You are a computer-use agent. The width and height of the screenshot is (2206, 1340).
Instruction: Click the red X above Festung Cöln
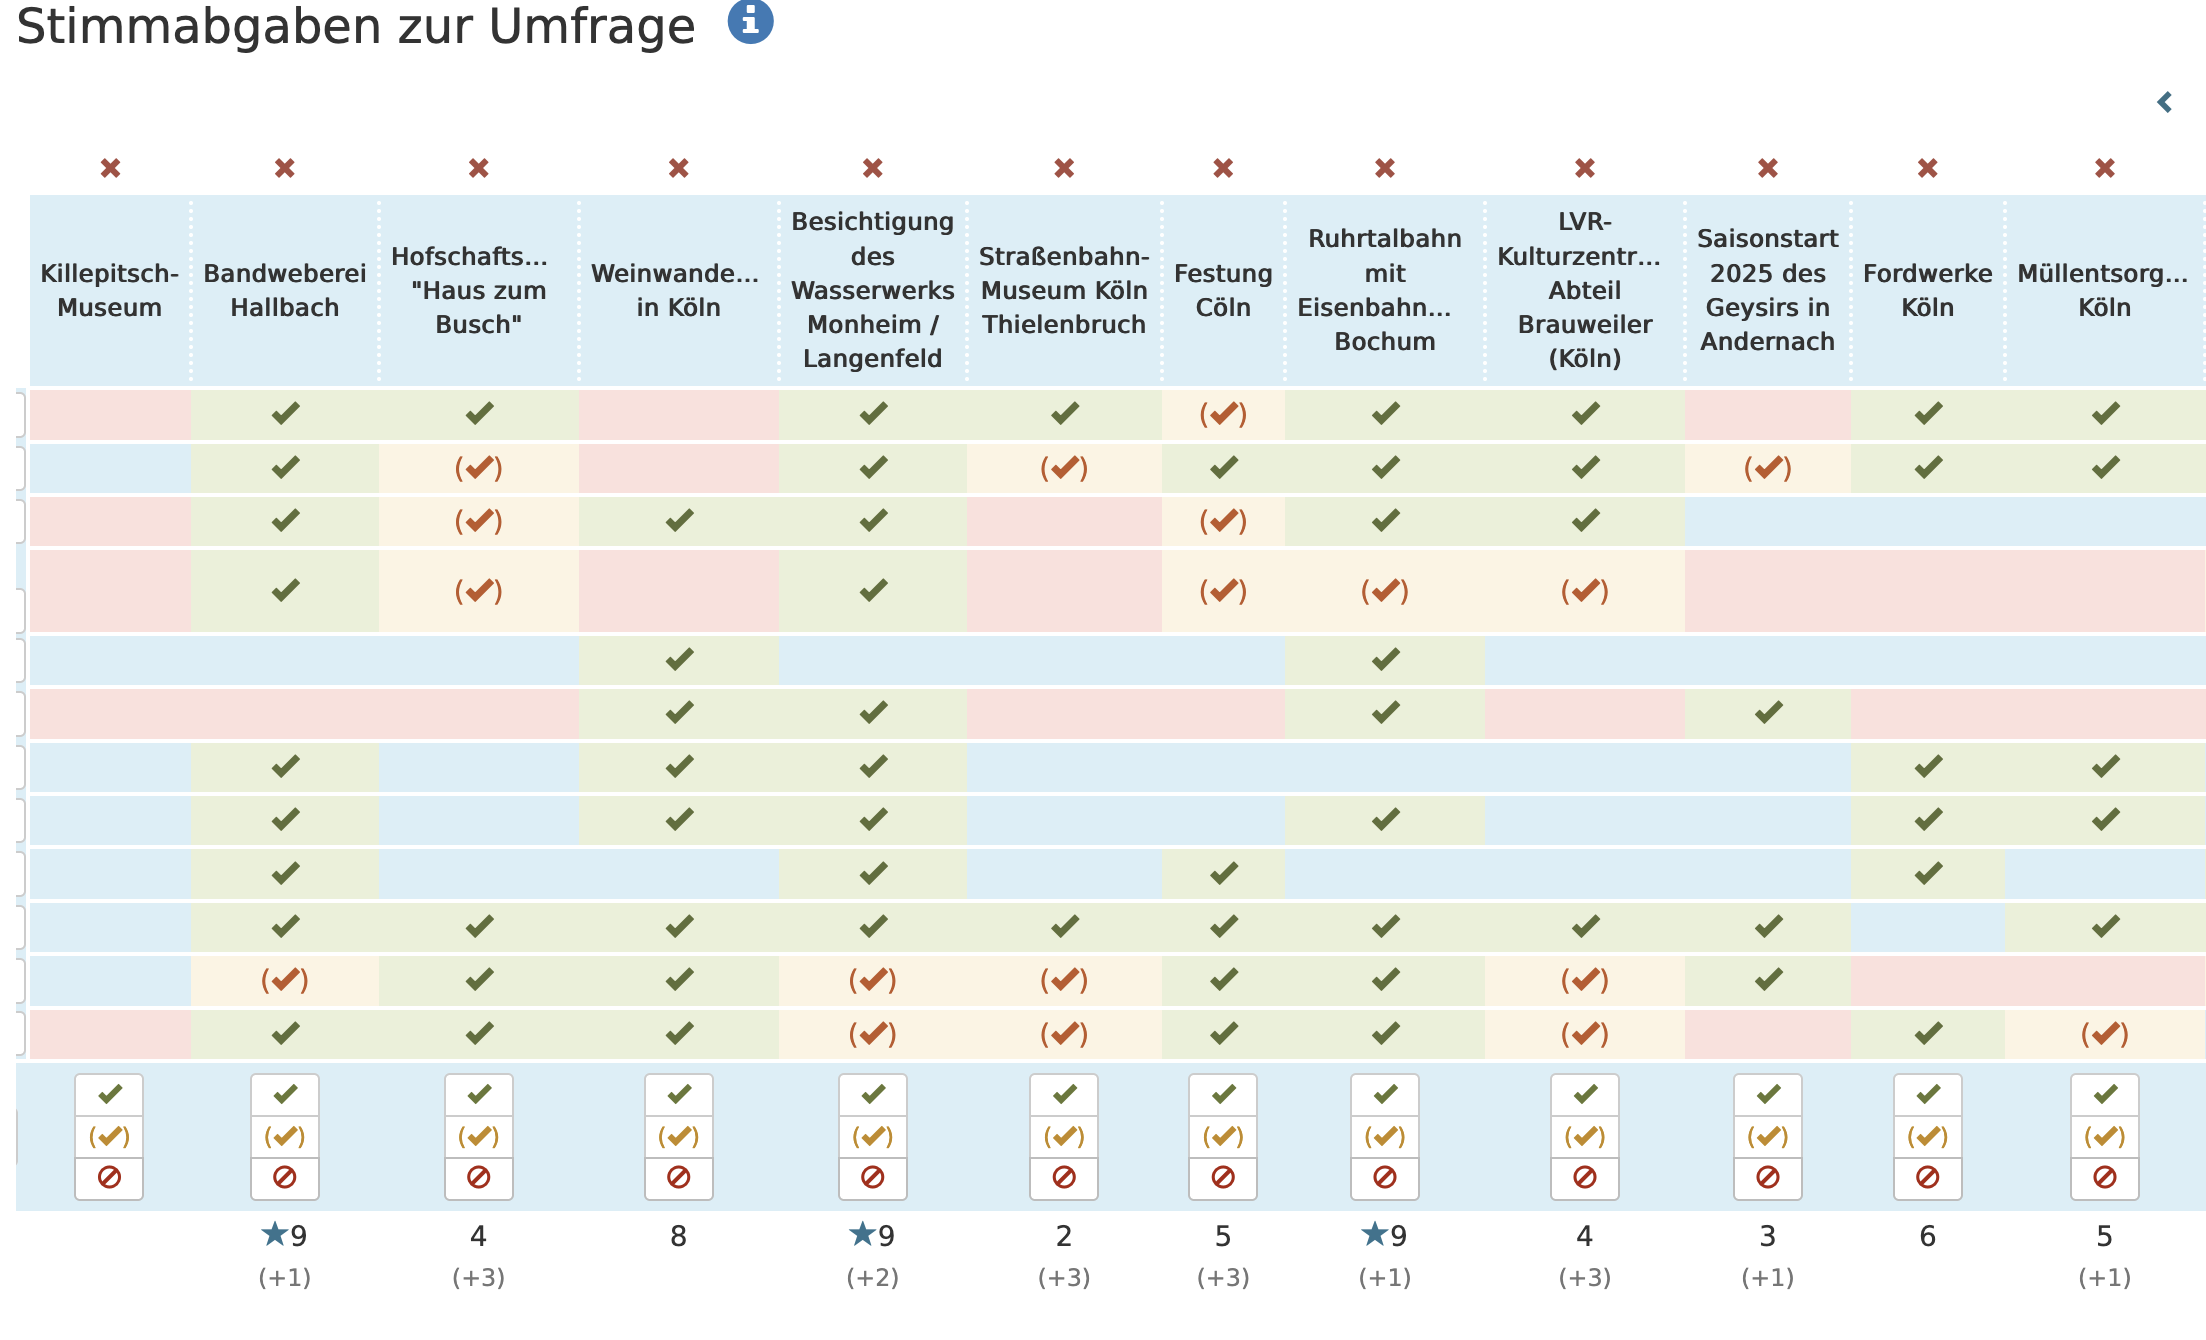tap(1223, 168)
